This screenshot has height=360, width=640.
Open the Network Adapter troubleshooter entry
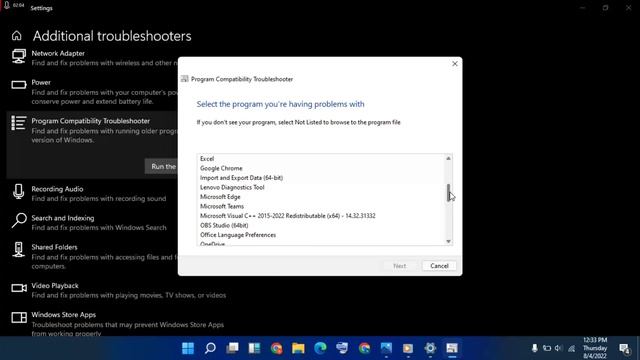tap(92, 58)
